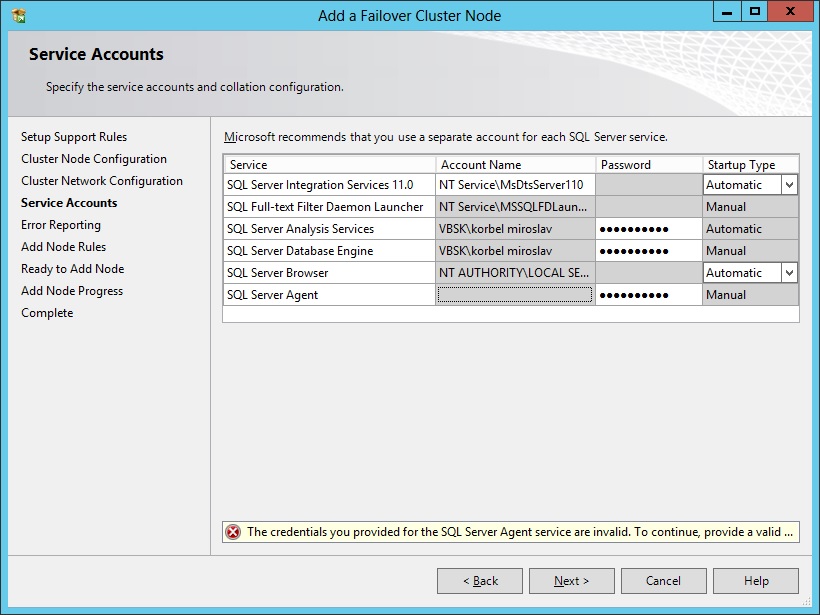This screenshot has height=615, width=820.
Task: Click the Password field for Analysis Services
Action: tap(645, 228)
